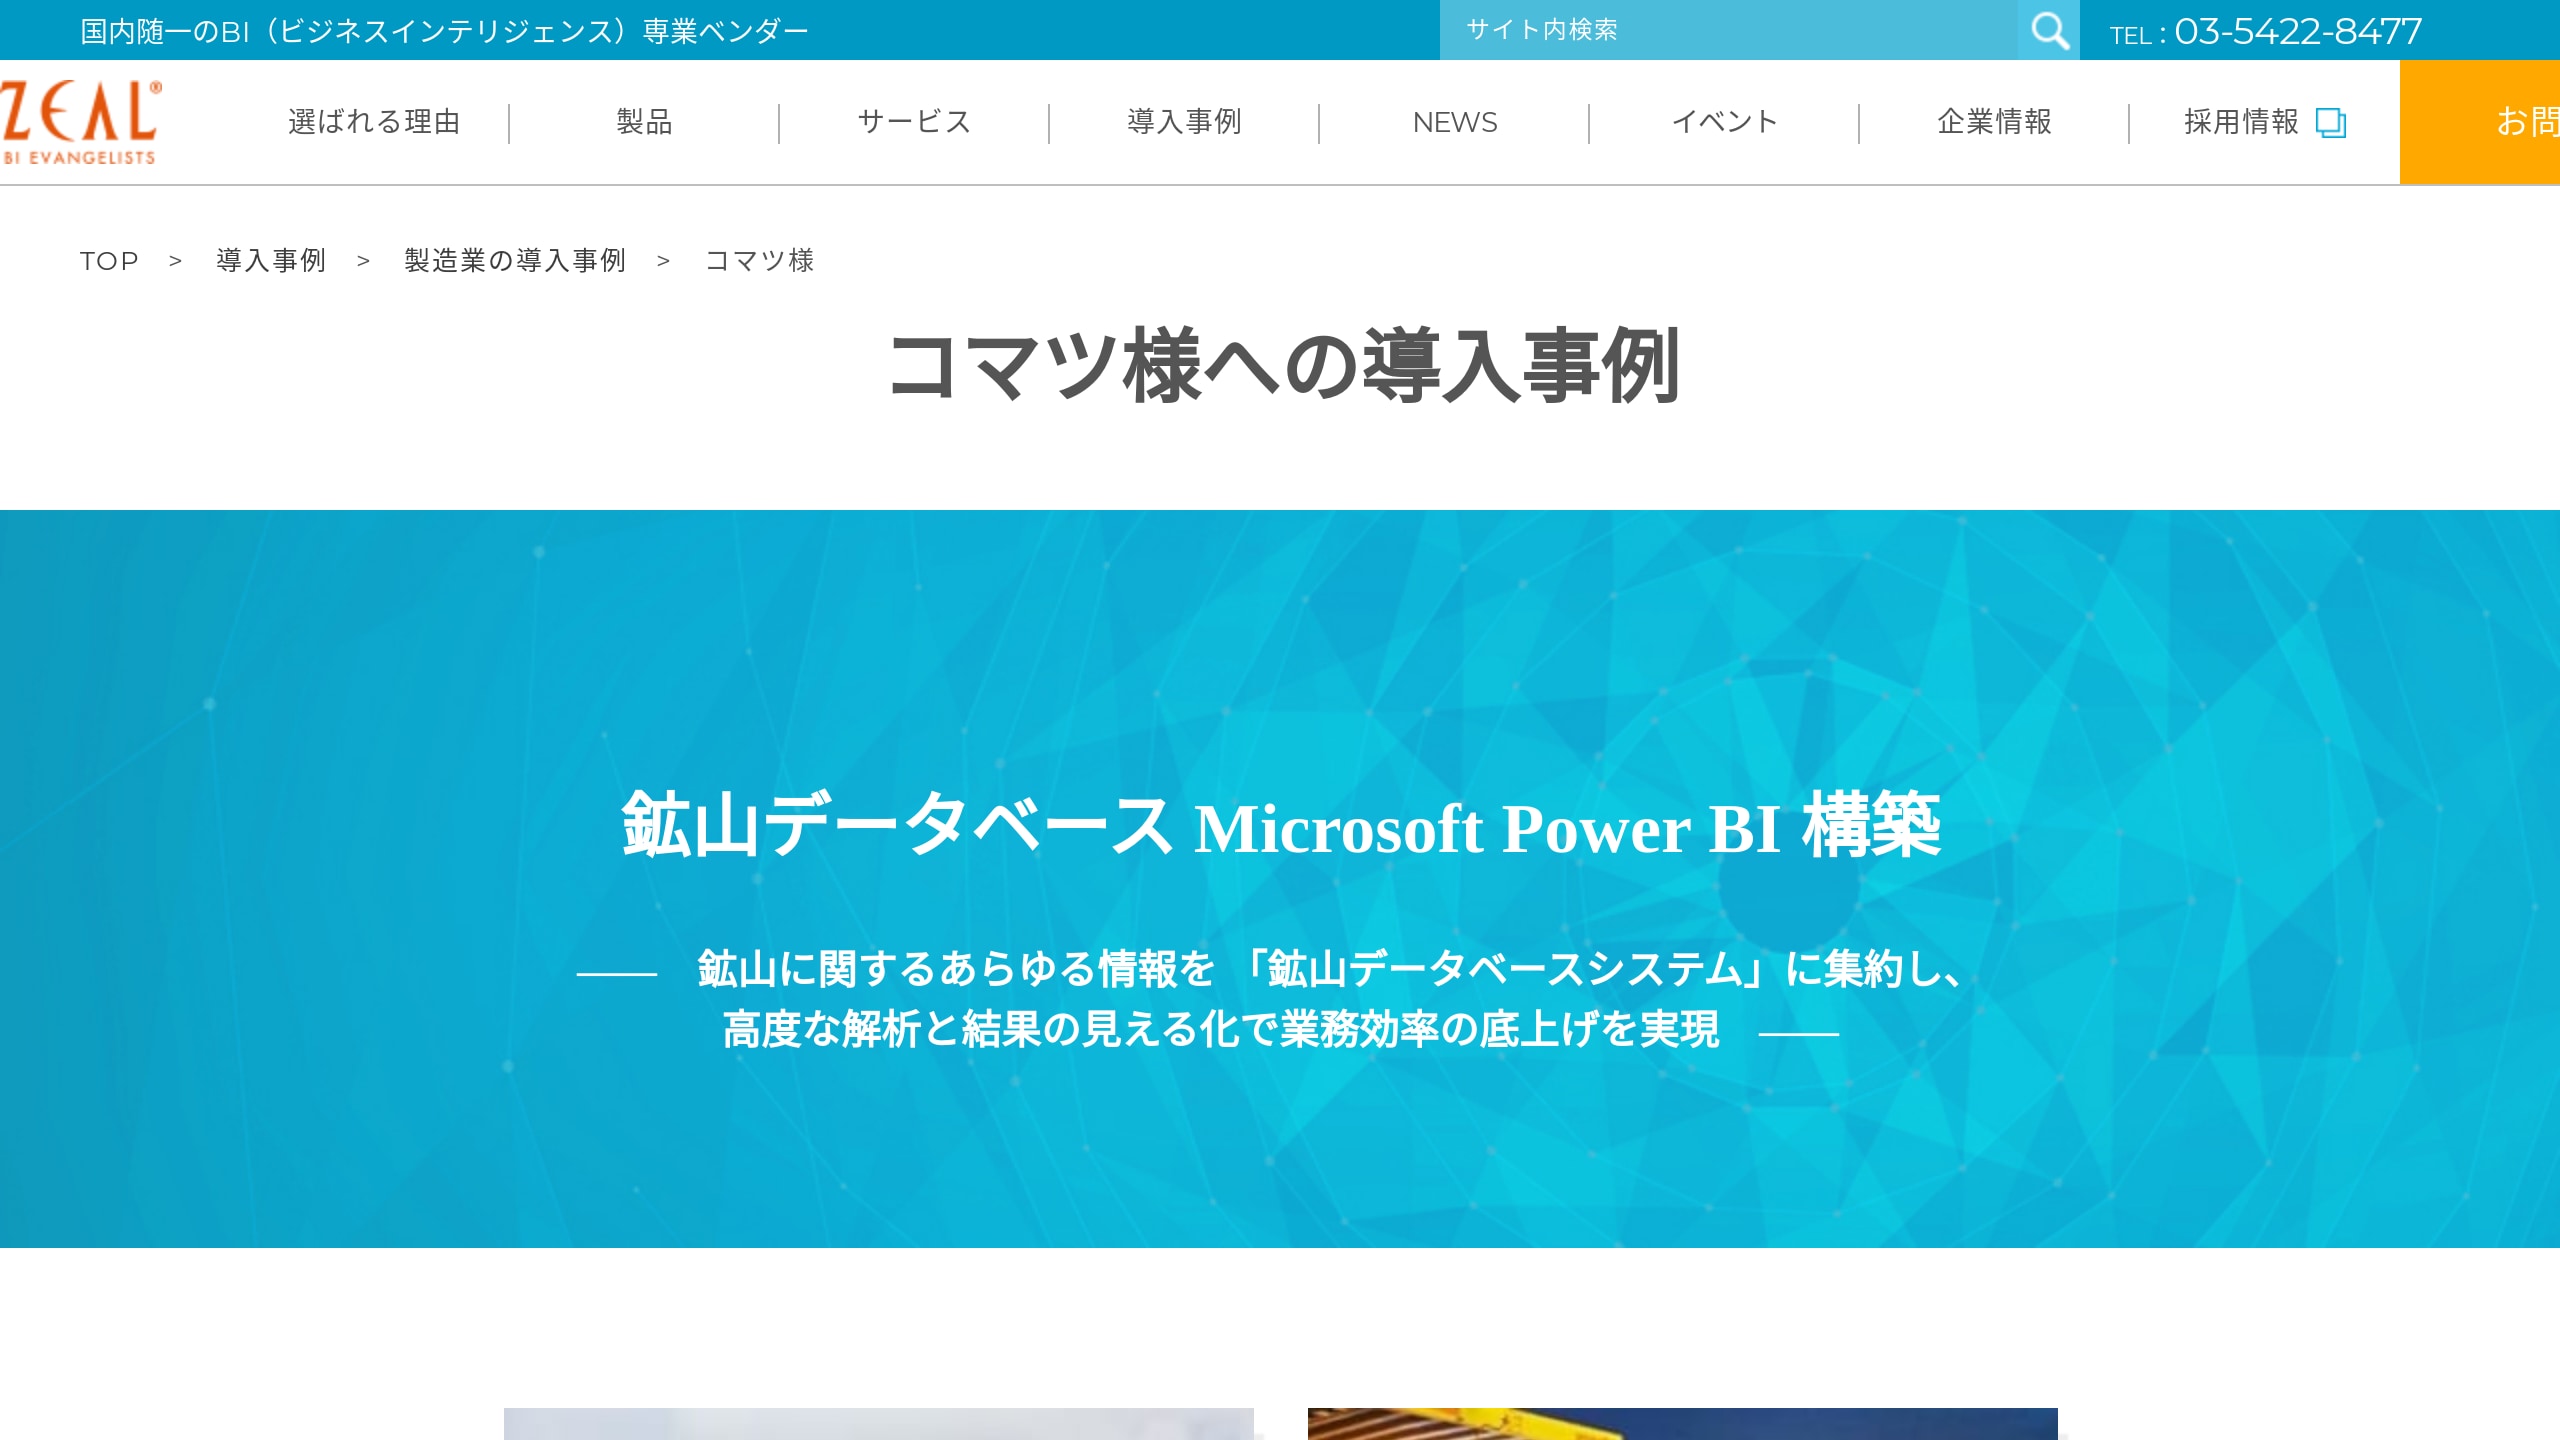Screen dimensions: 2560x1440
Task: Open 企業情報 navigation item
Action: (1994, 122)
